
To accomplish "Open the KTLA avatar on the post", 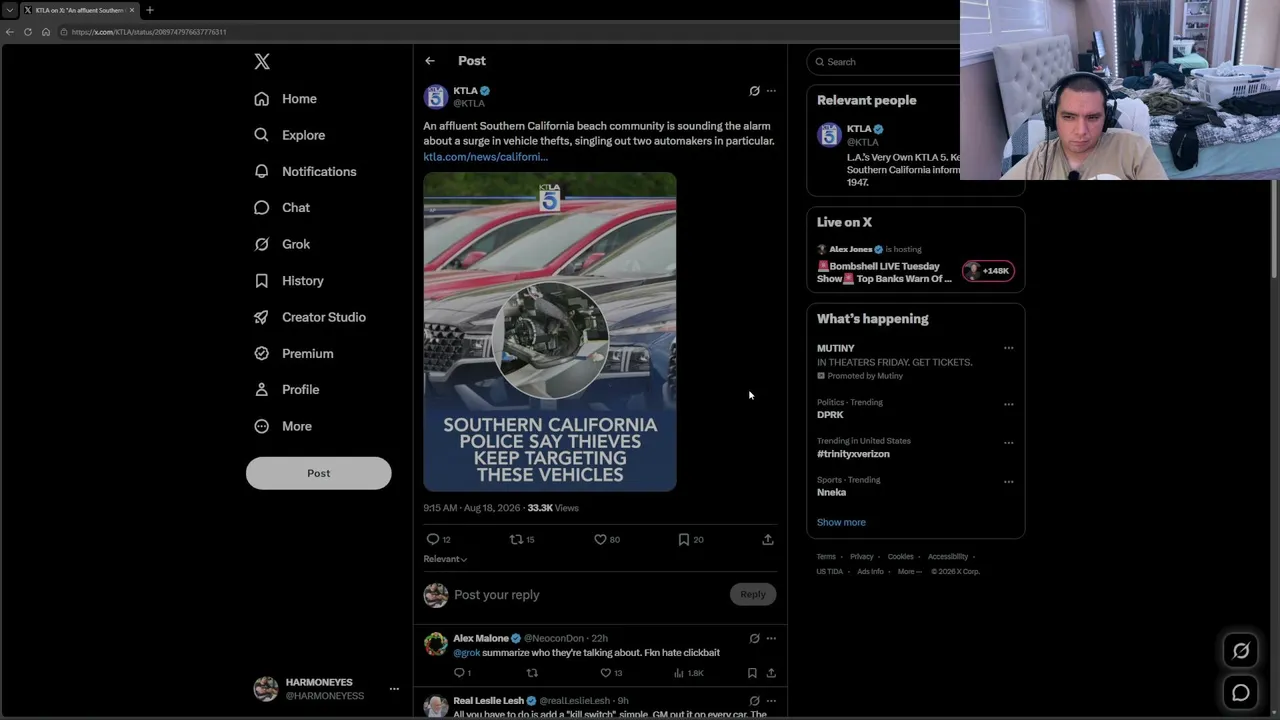I will click(x=435, y=97).
